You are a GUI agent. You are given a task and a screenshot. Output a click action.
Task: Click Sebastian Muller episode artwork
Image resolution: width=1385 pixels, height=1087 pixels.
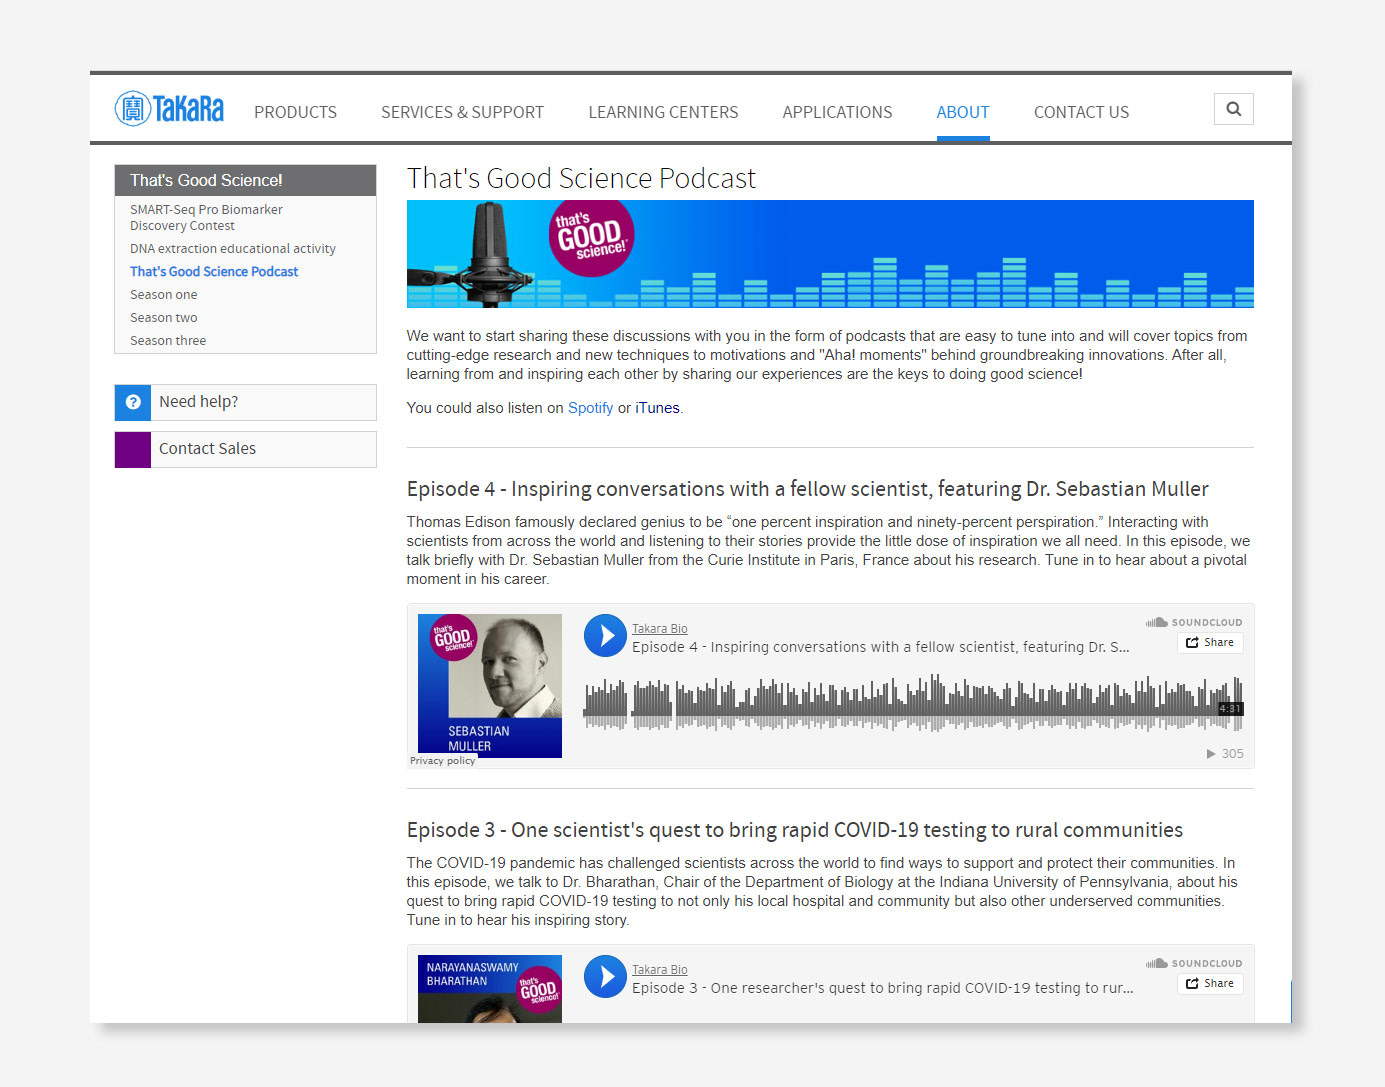490,686
